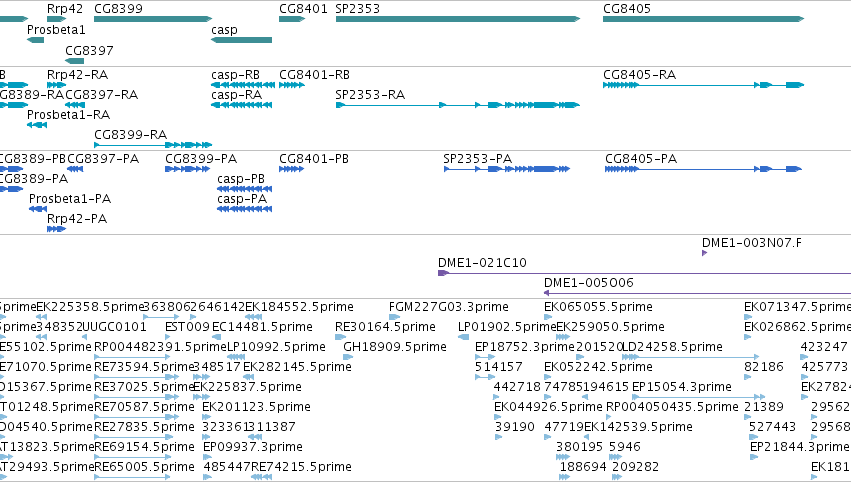The image size is (851, 482).
Task: Click the Rrp42-PA protein feature
Action: click(77, 219)
